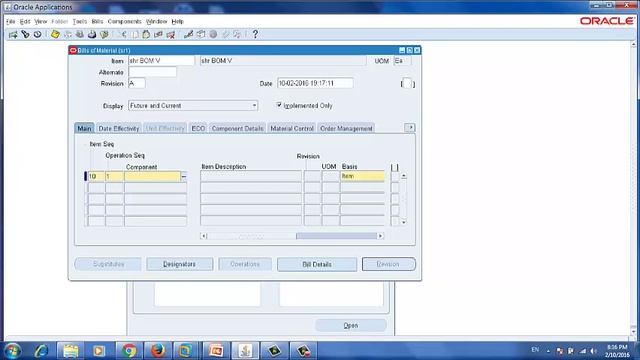Click Open button in background window
This screenshot has width=640, height=360.
click(351, 325)
